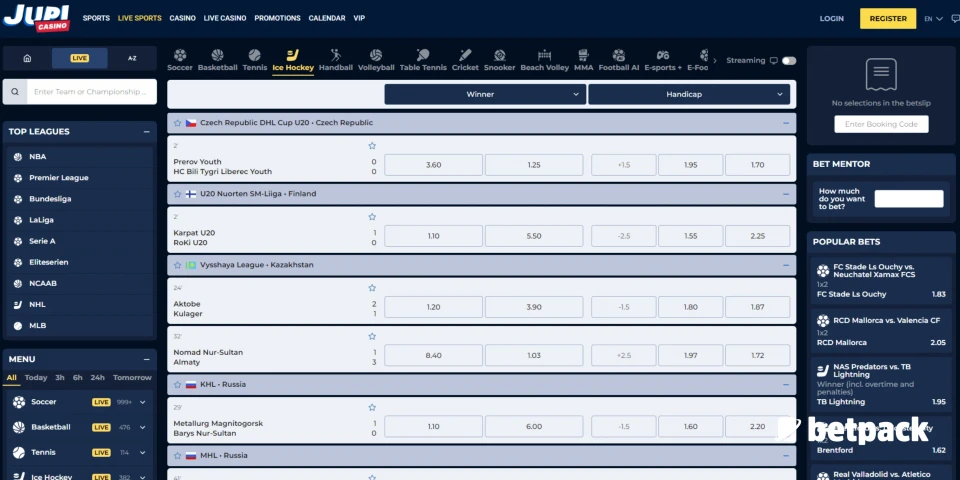
Task: Click the Jupi Casino logo
Action: click(37, 18)
